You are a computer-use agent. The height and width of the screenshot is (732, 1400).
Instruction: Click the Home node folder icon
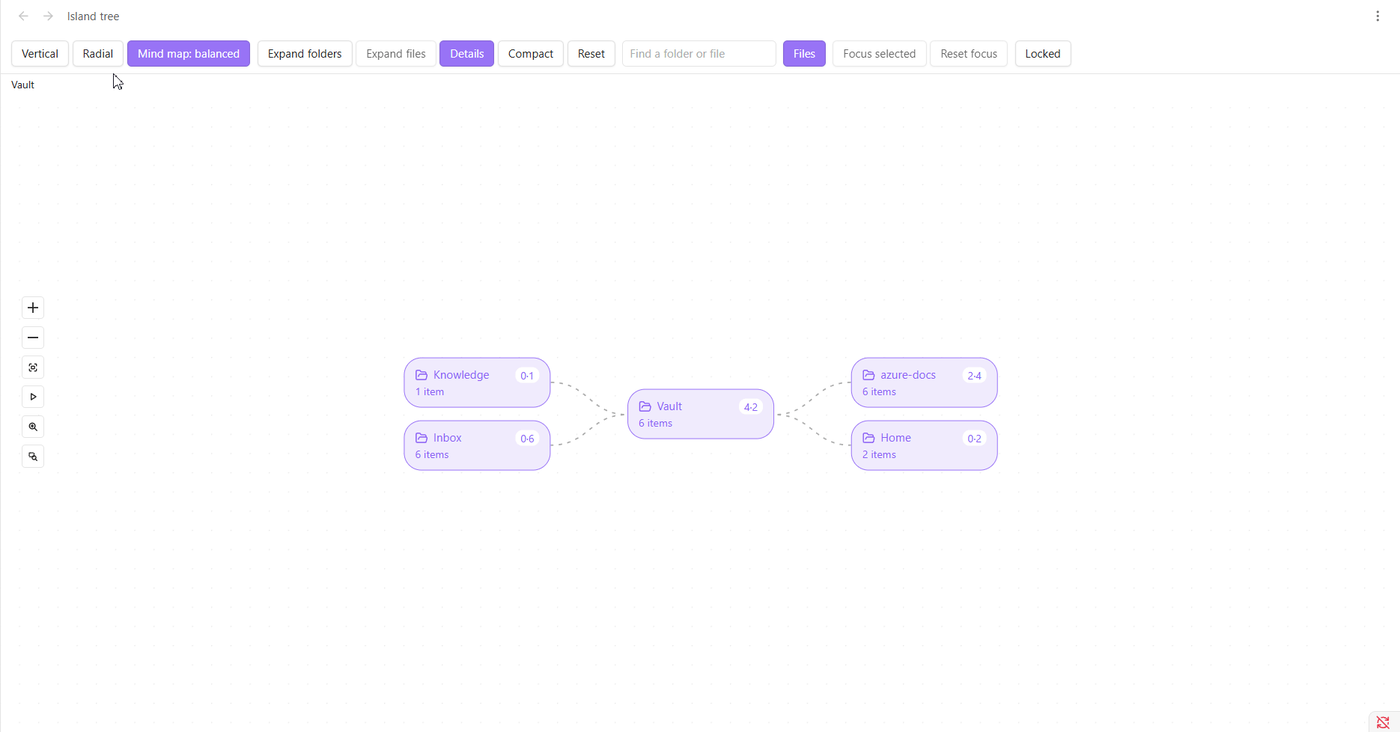point(869,438)
